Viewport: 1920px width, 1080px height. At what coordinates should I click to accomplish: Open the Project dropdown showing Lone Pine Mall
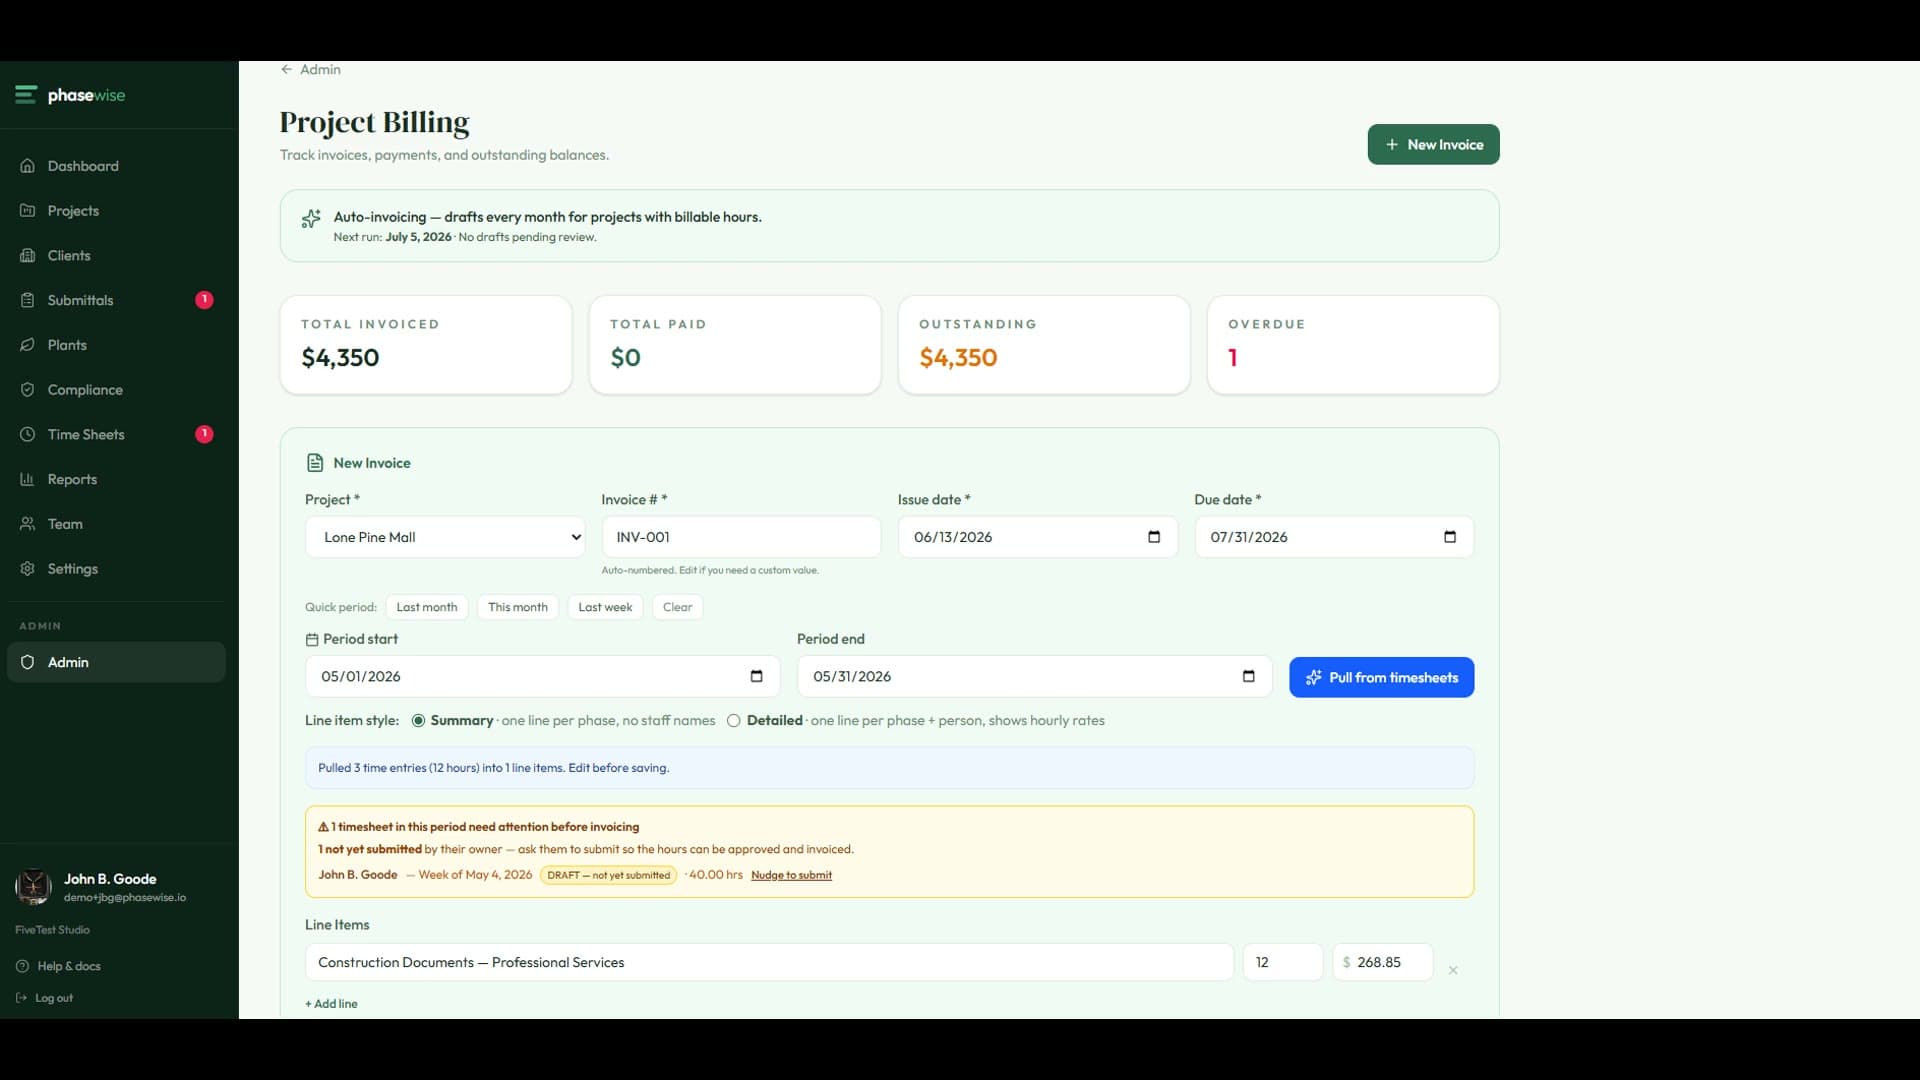(445, 537)
